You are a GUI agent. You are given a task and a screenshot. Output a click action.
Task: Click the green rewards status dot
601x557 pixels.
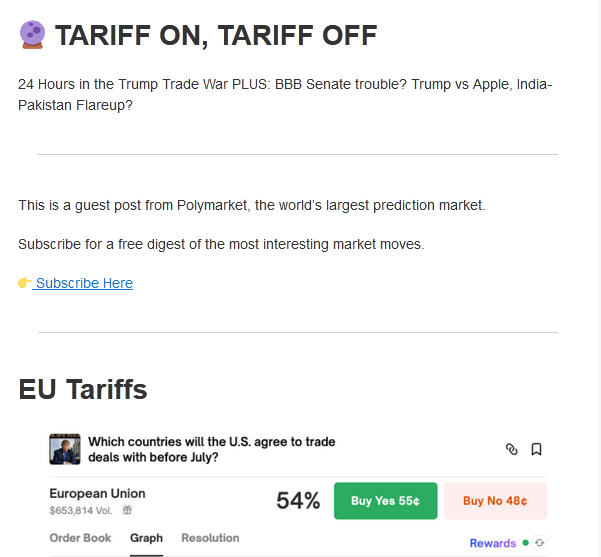(x=526, y=543)
